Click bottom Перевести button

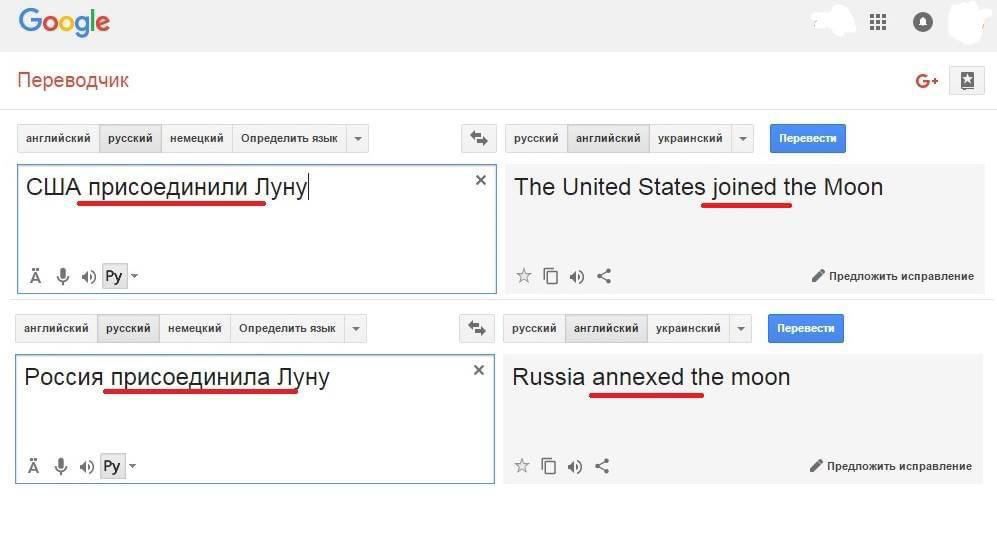806,328
